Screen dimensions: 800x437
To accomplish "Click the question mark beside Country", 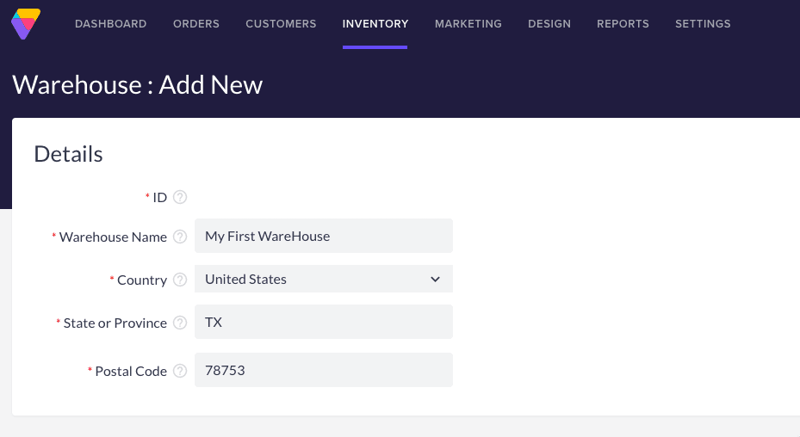I will [x=180, y=280].
